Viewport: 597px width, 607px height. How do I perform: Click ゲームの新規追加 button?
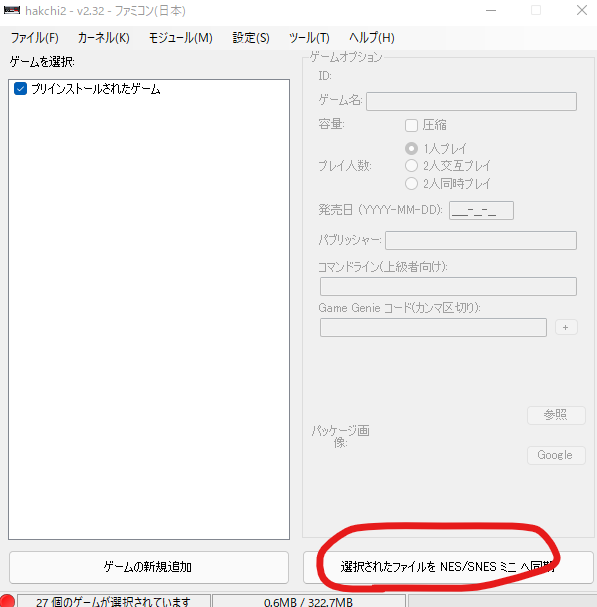(x=149, y=567)
